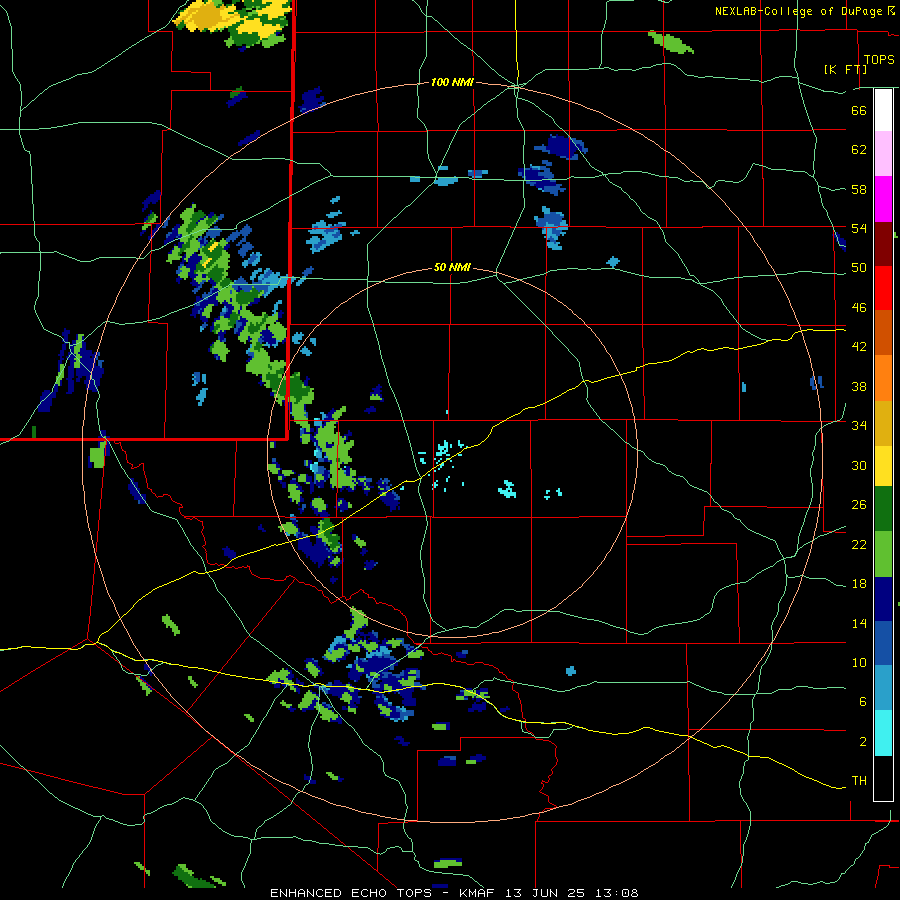Click the 58 value on the legend

coord(859,189)
